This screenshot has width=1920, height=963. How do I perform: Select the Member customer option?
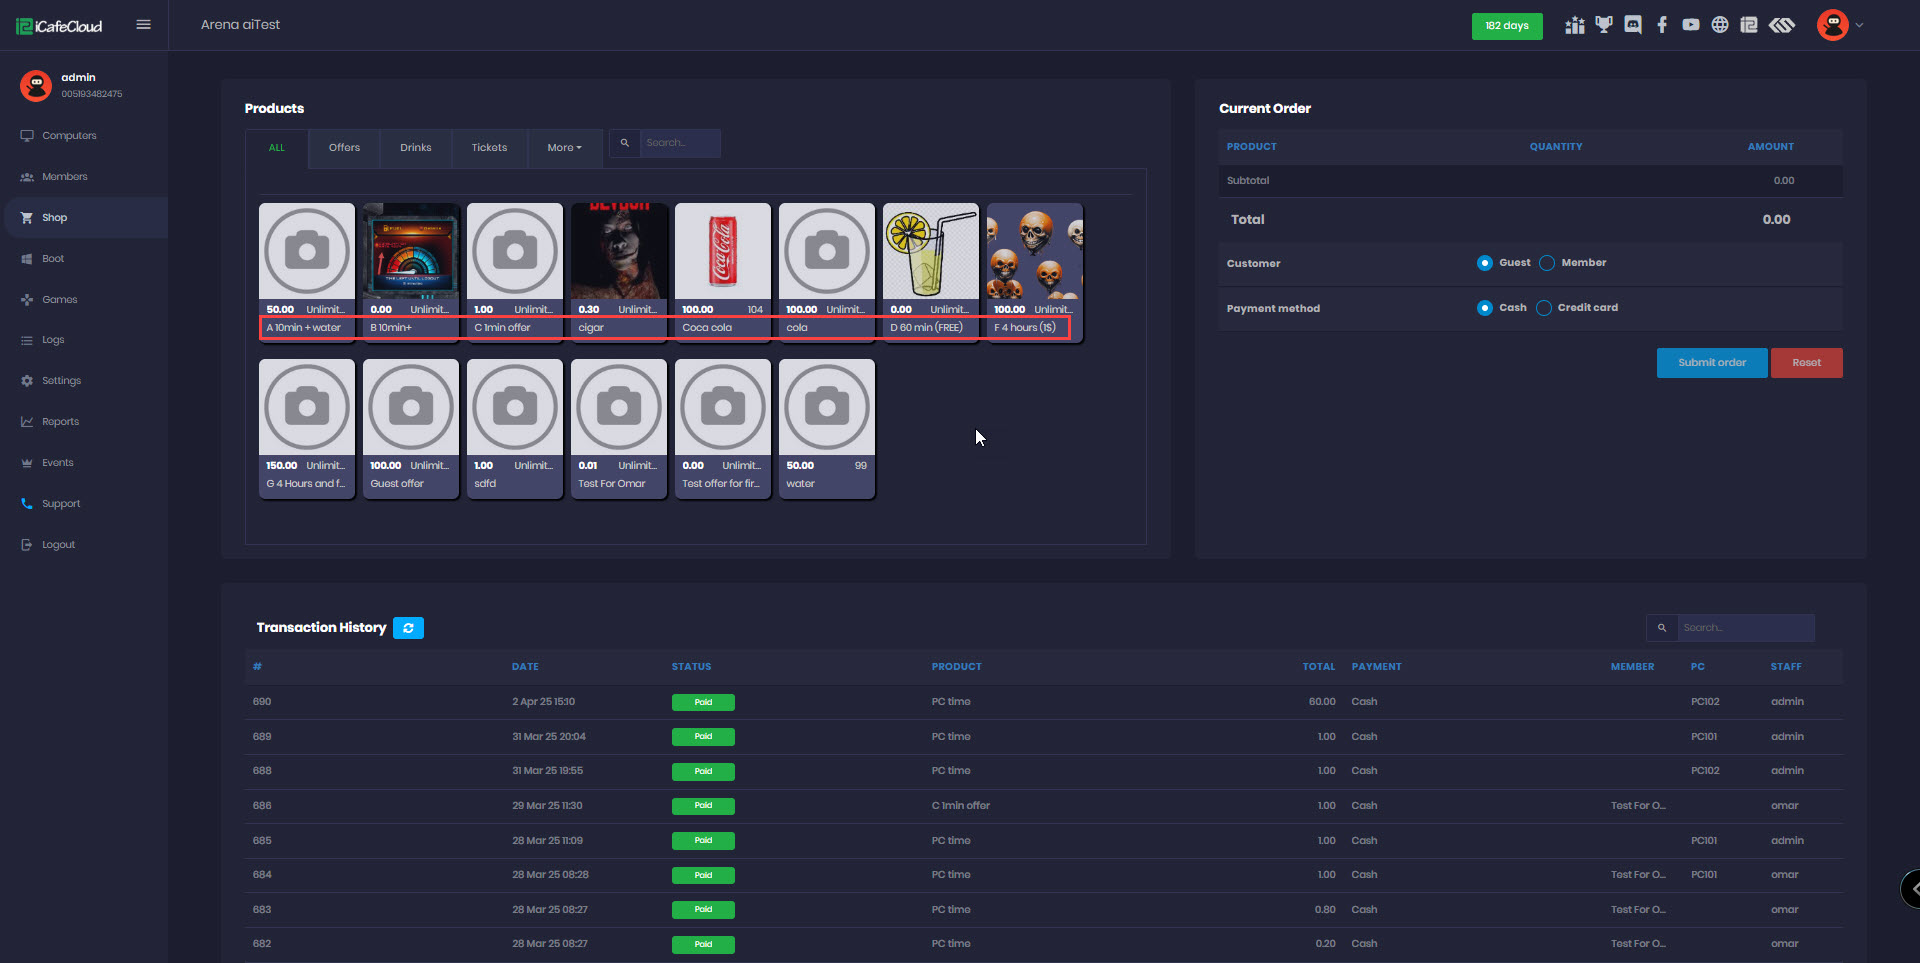(1547, 263)
